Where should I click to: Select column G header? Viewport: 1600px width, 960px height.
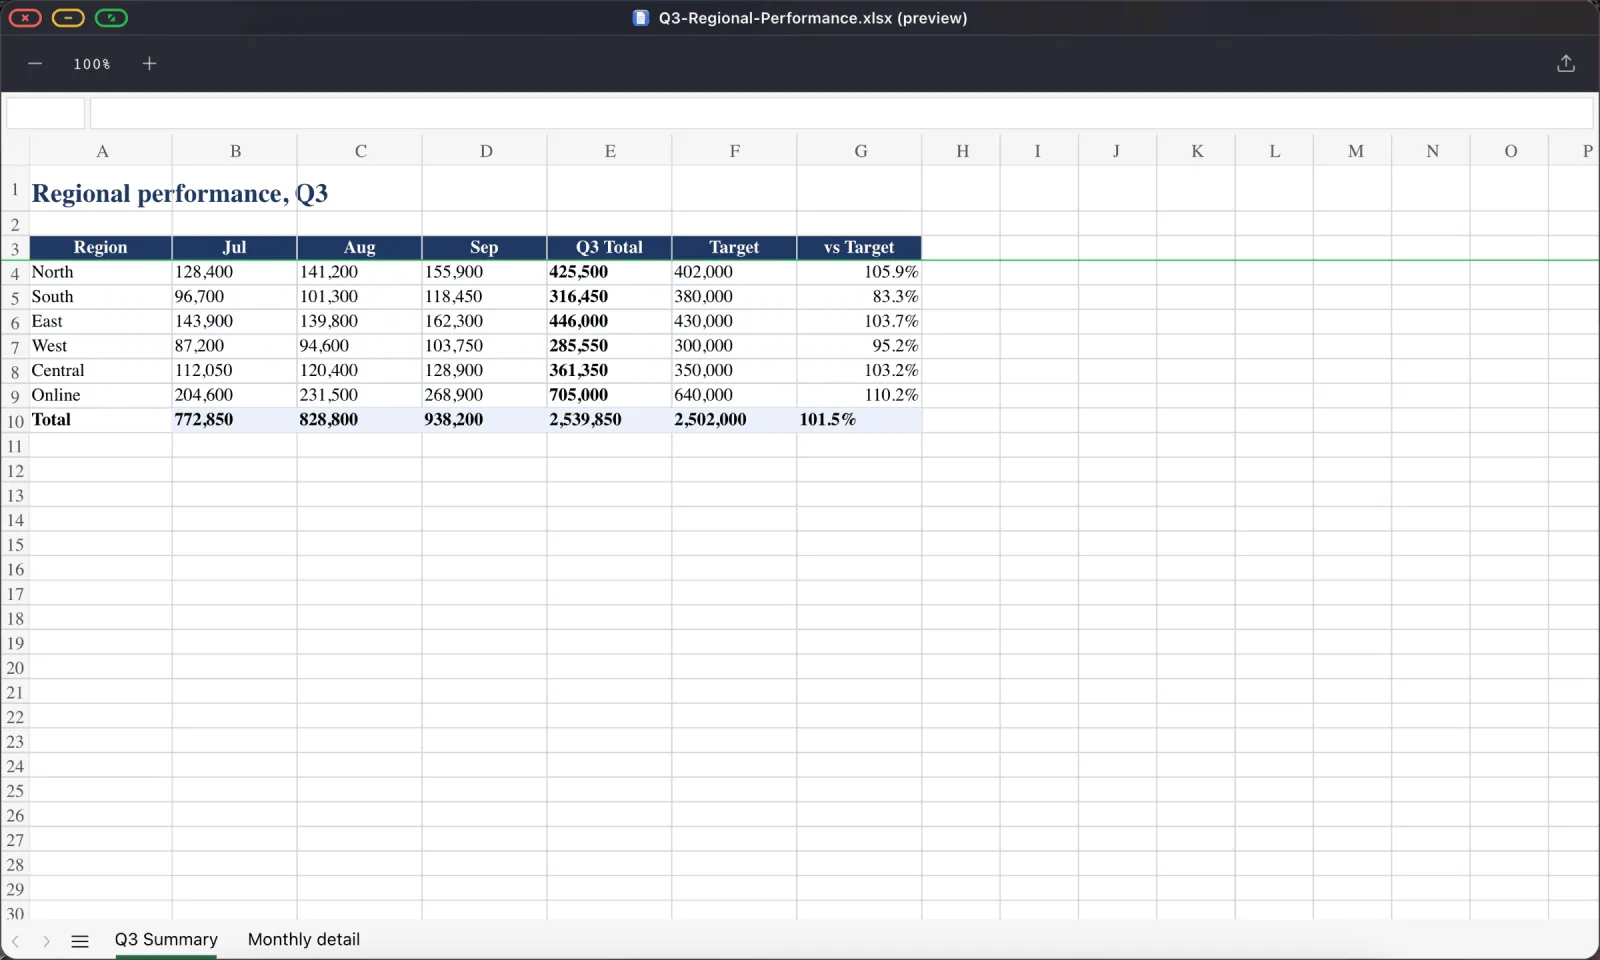coord(860,151)
